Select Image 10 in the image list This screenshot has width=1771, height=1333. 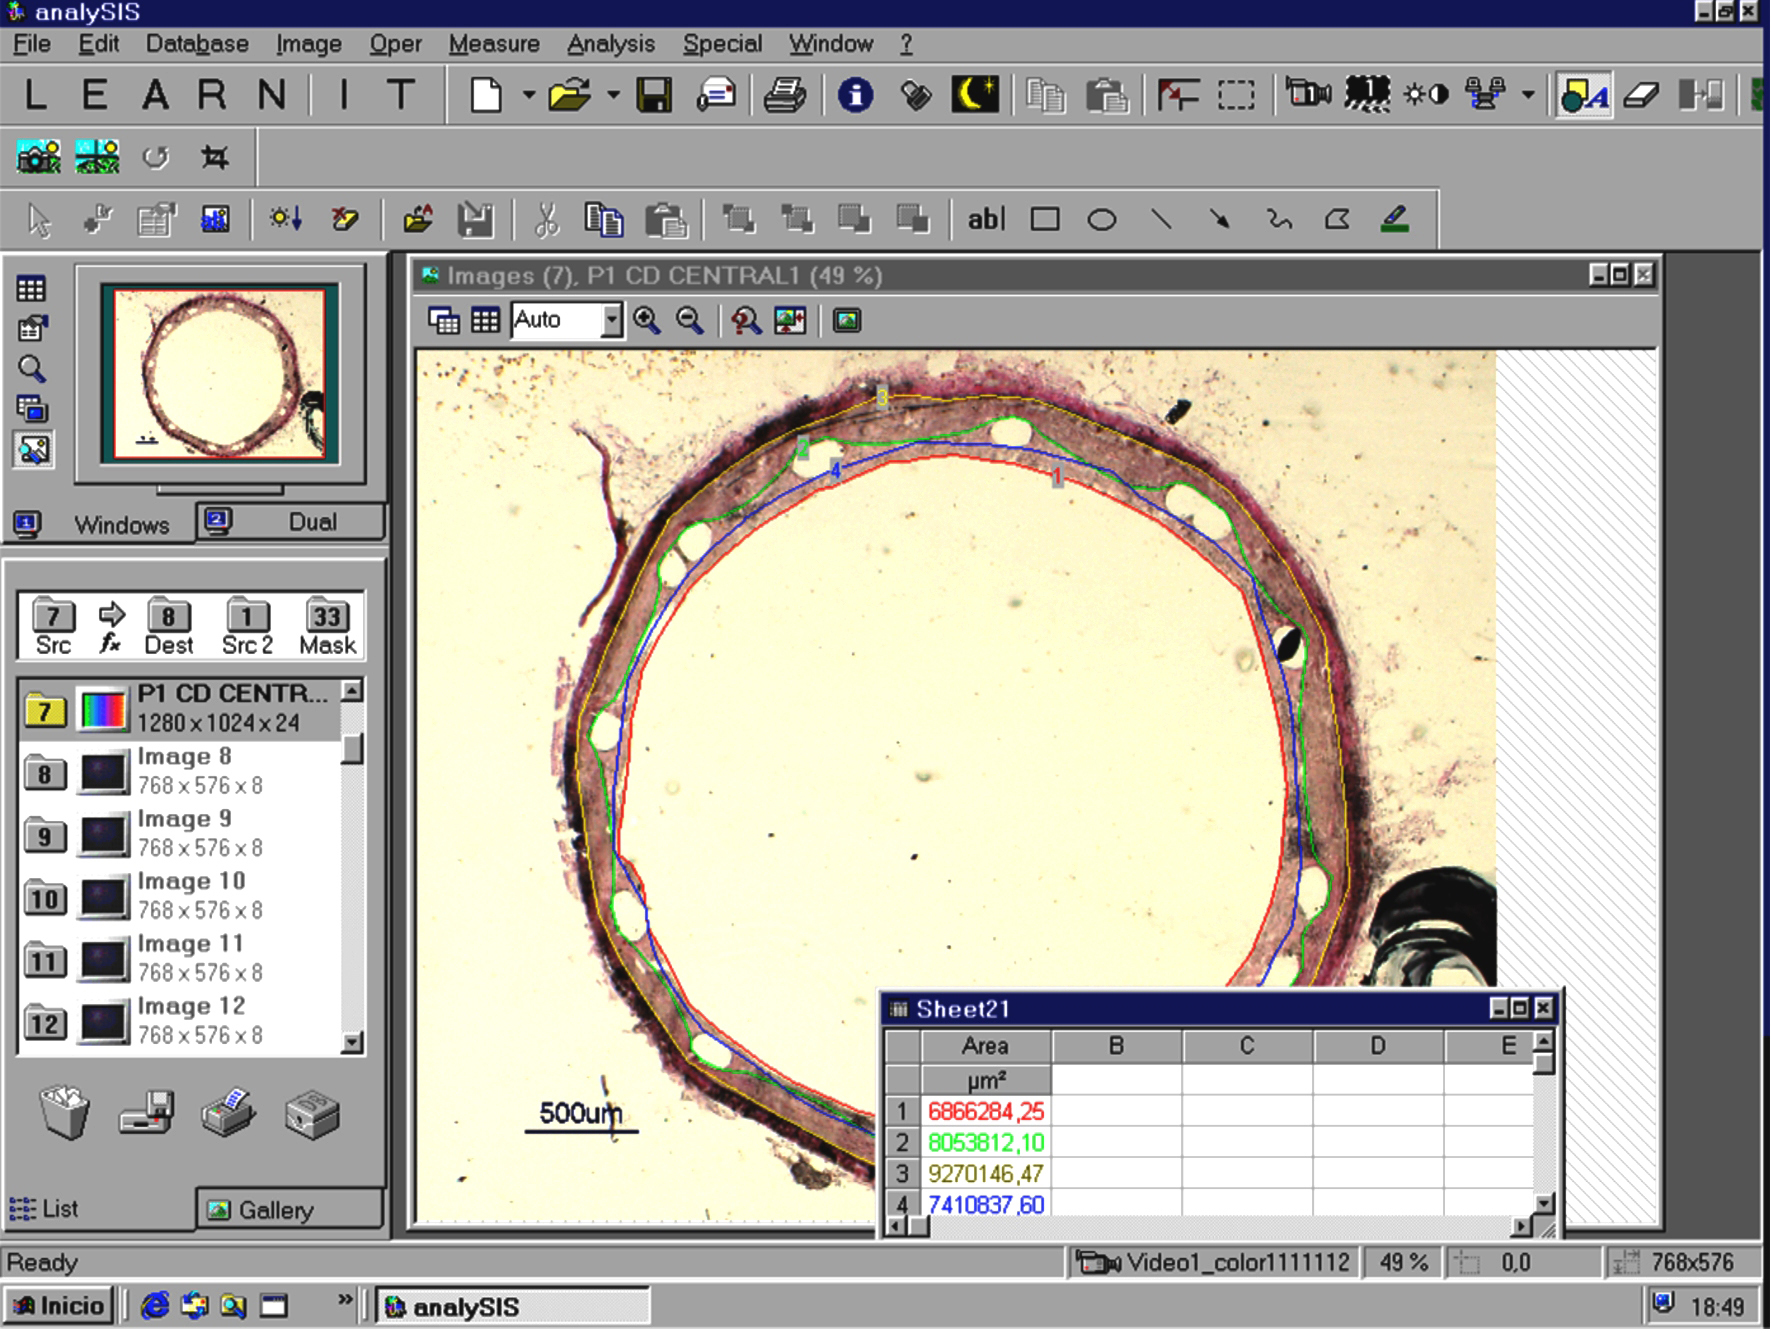click(x=190, y=895)
